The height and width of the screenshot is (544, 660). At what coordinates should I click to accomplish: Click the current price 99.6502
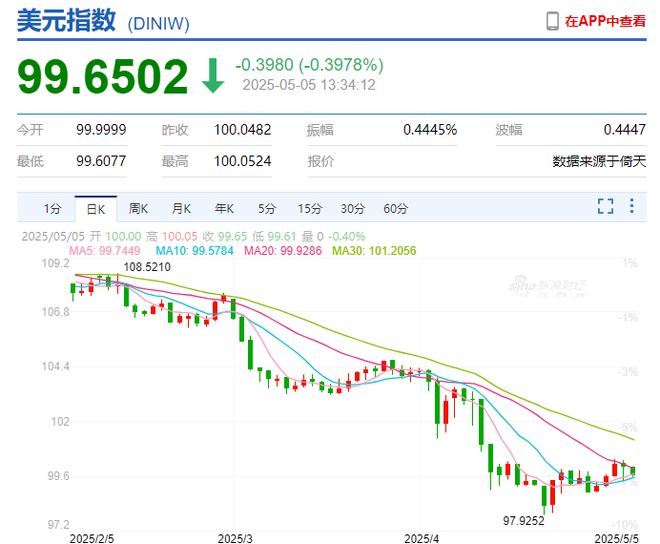(102, 76)
